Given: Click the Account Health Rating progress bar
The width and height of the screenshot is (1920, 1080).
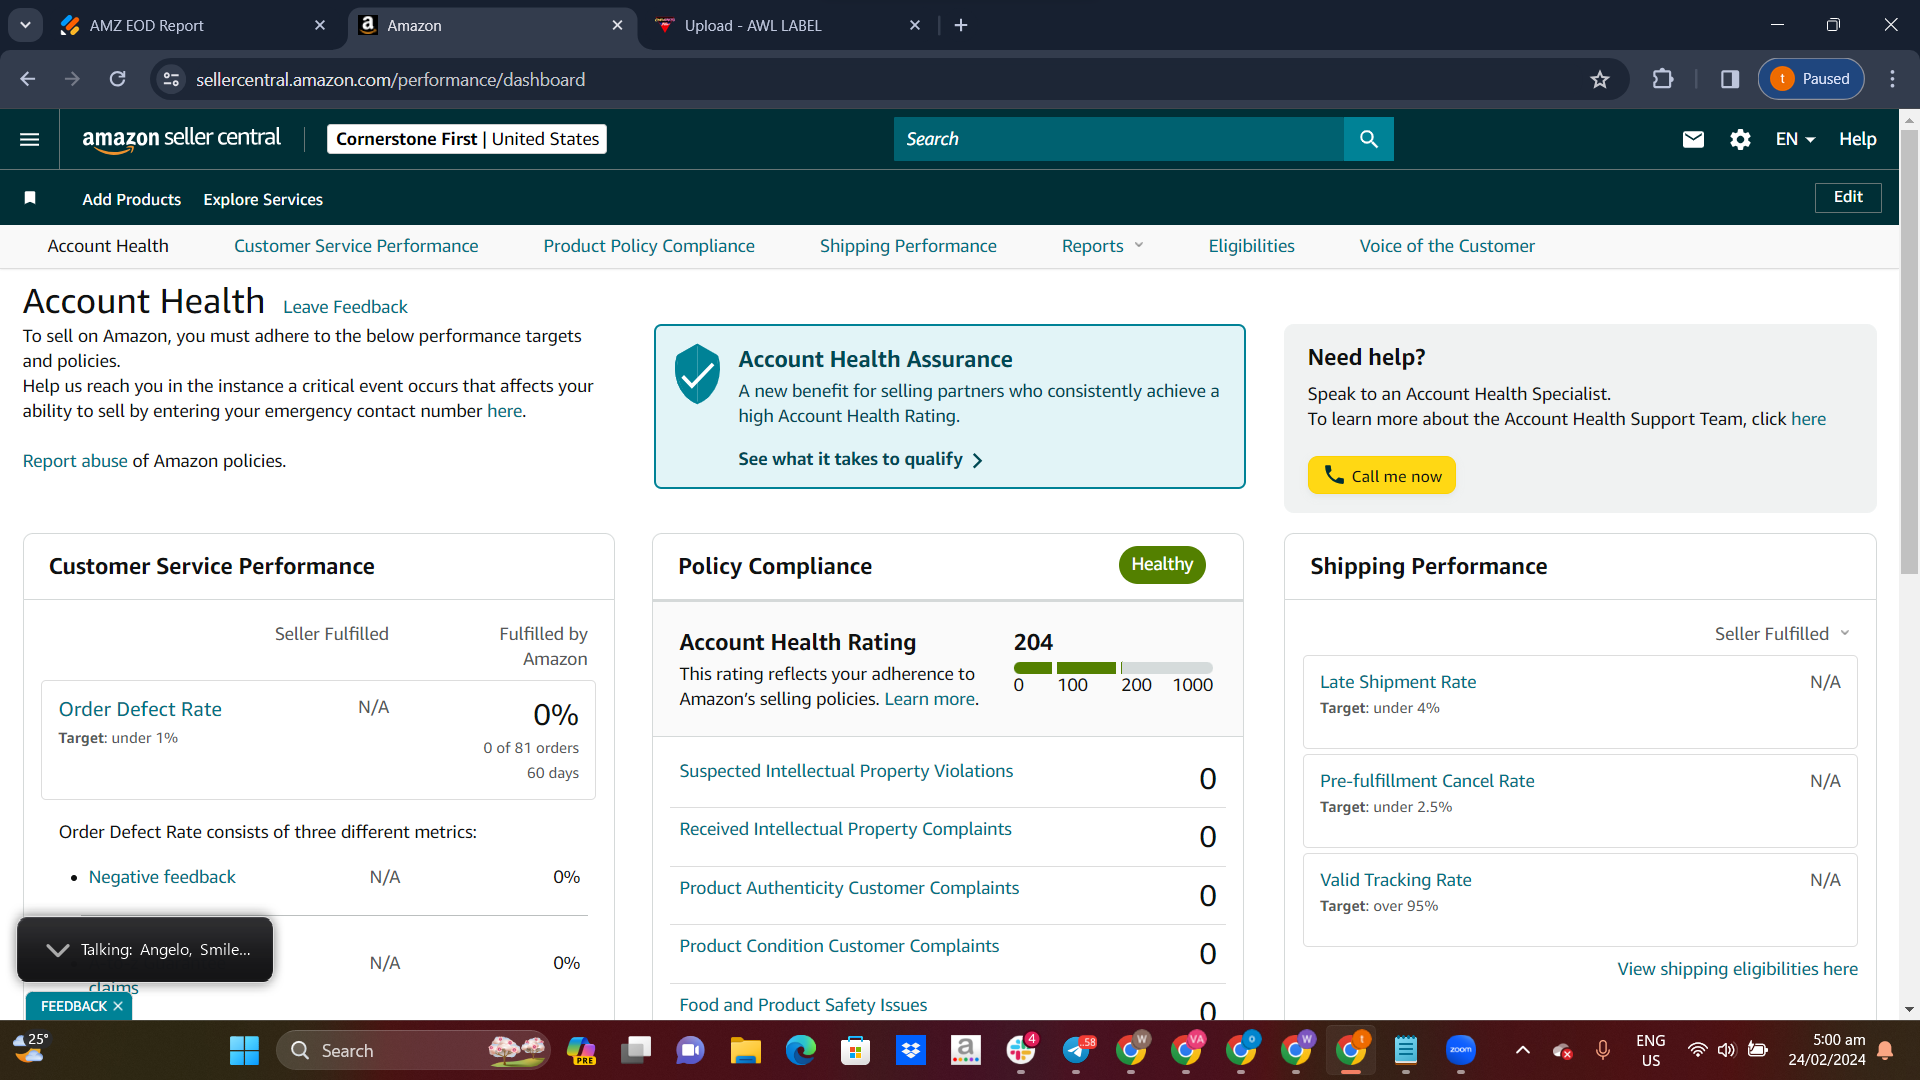Looking at the screenshot, I should 1113,667.
